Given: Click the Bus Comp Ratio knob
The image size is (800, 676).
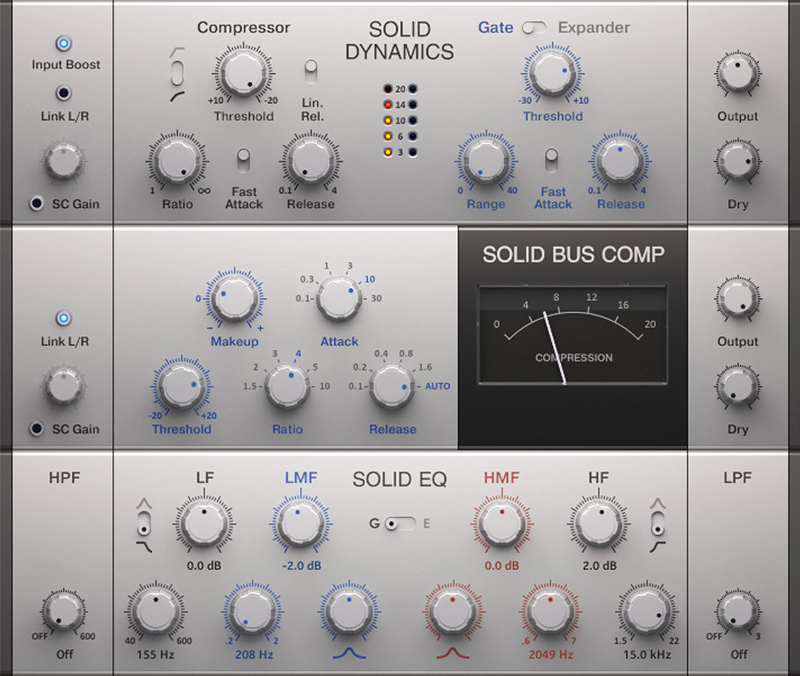Looking at the screenshot, I should [x=287, y=386].
